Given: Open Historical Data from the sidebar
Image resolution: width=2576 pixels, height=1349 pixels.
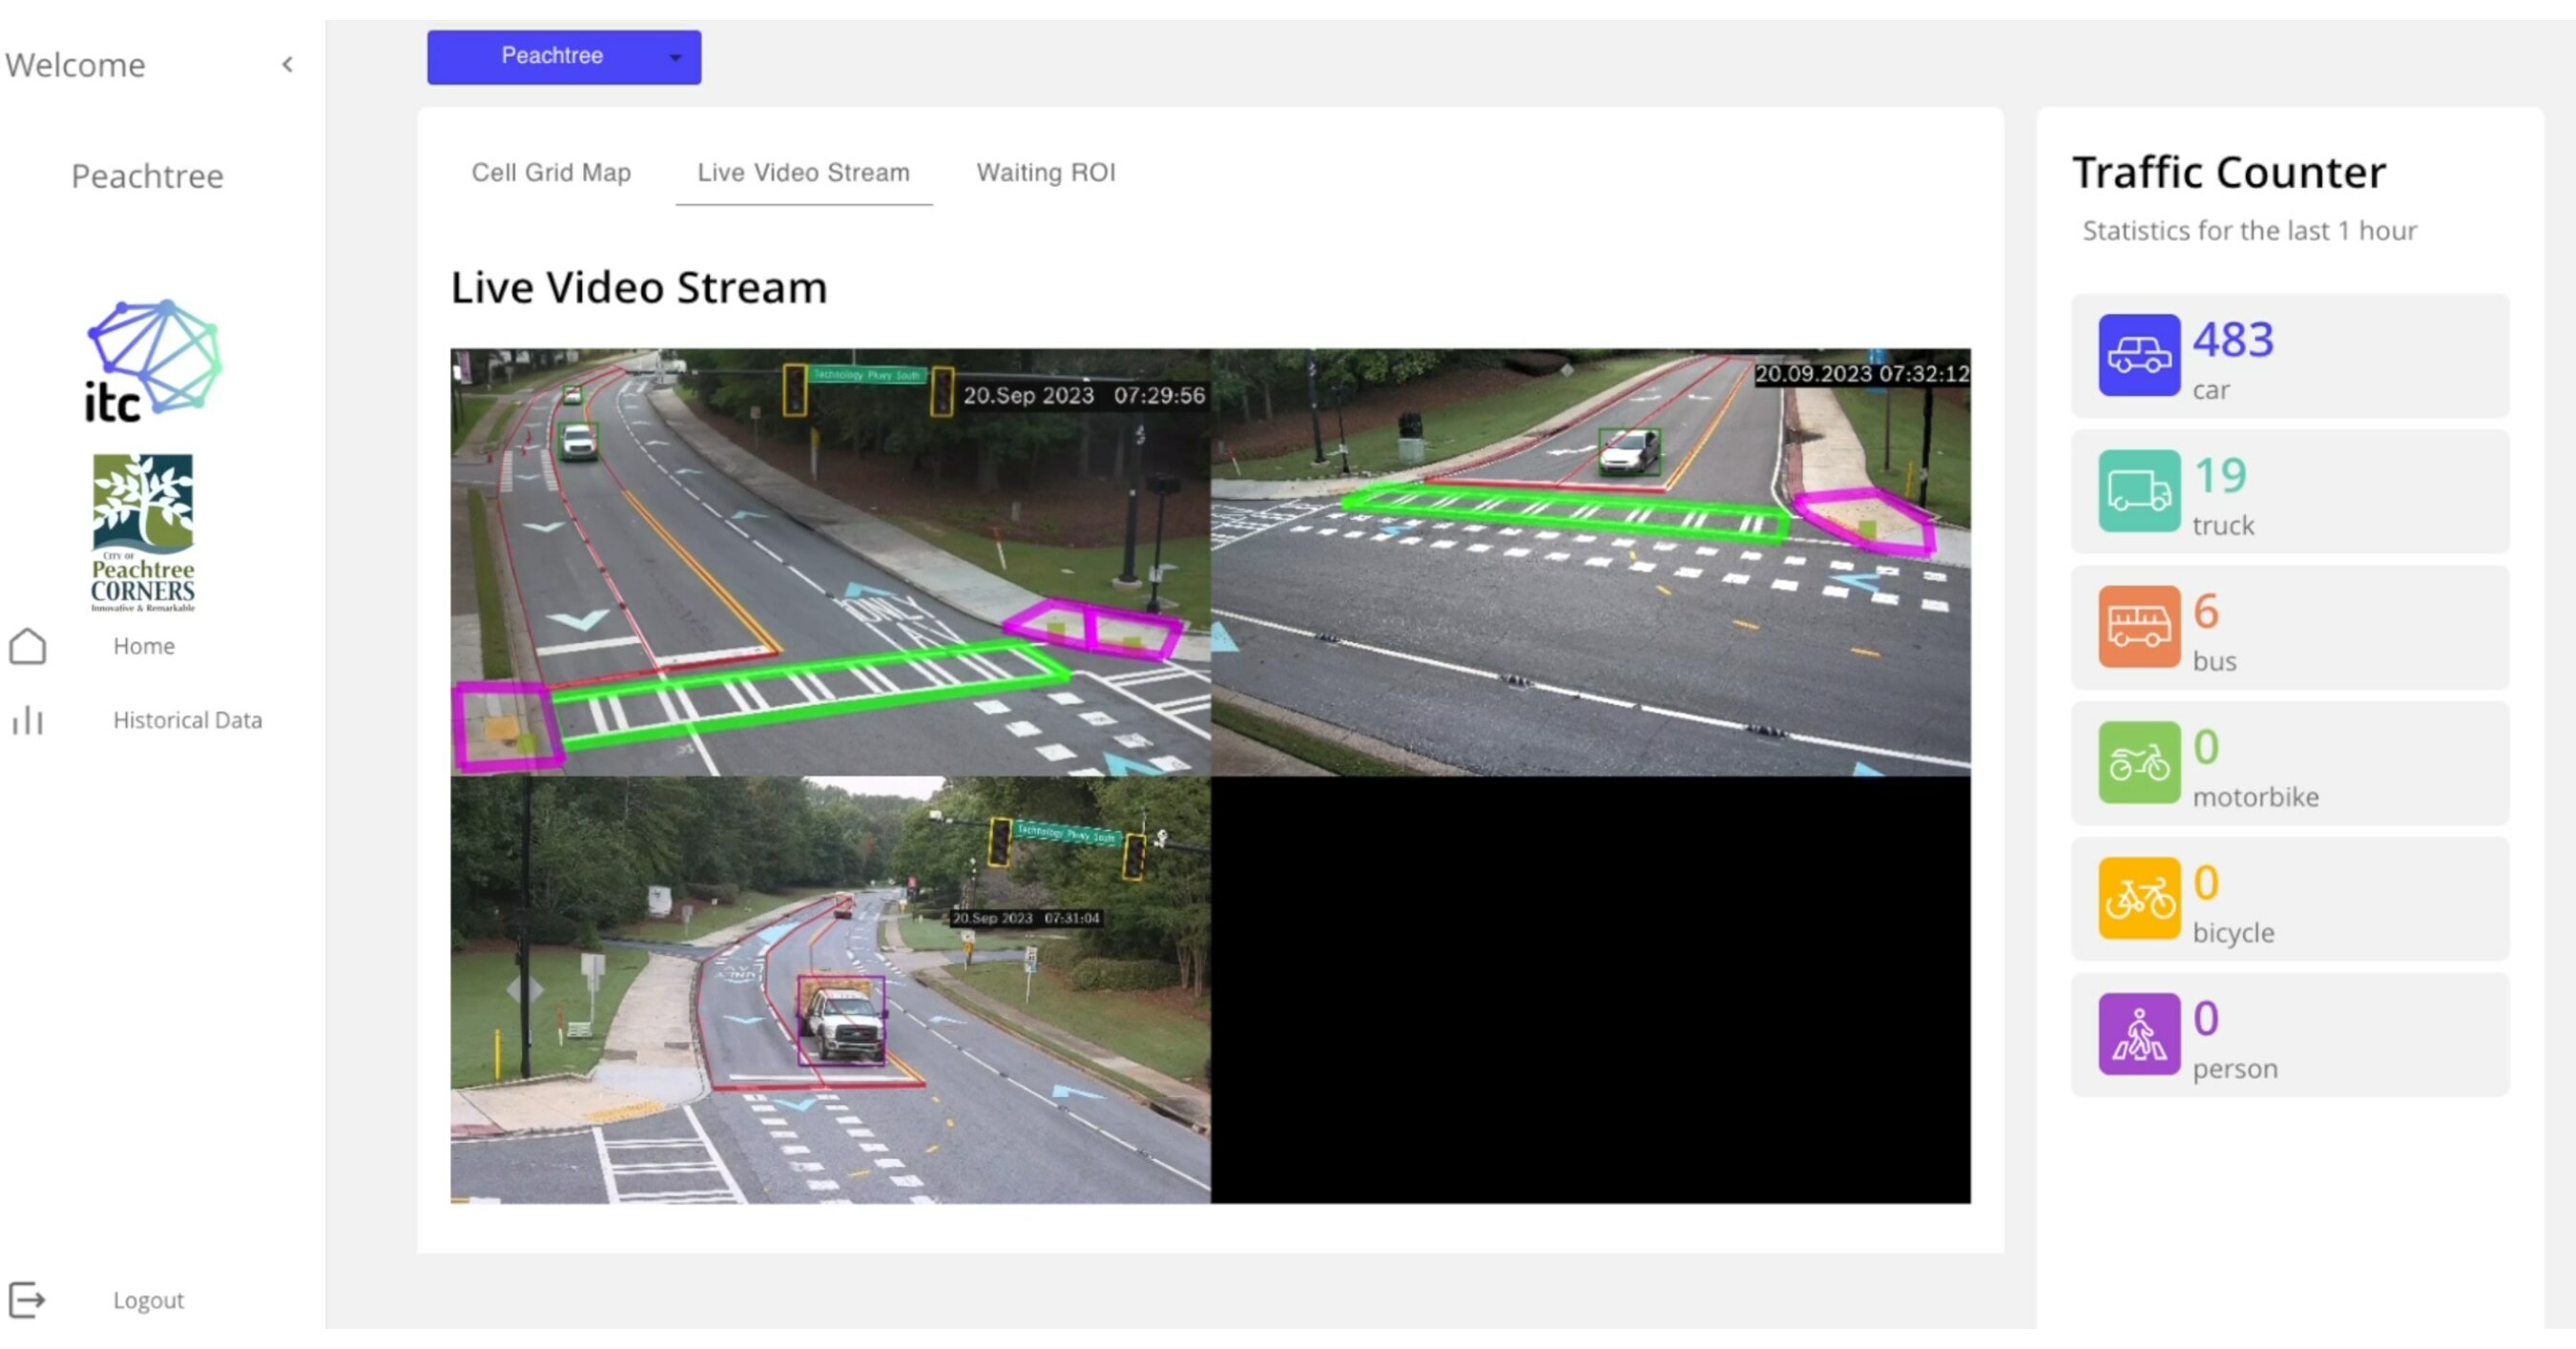Looking at the screenshot, I should [x=187, y=720].
